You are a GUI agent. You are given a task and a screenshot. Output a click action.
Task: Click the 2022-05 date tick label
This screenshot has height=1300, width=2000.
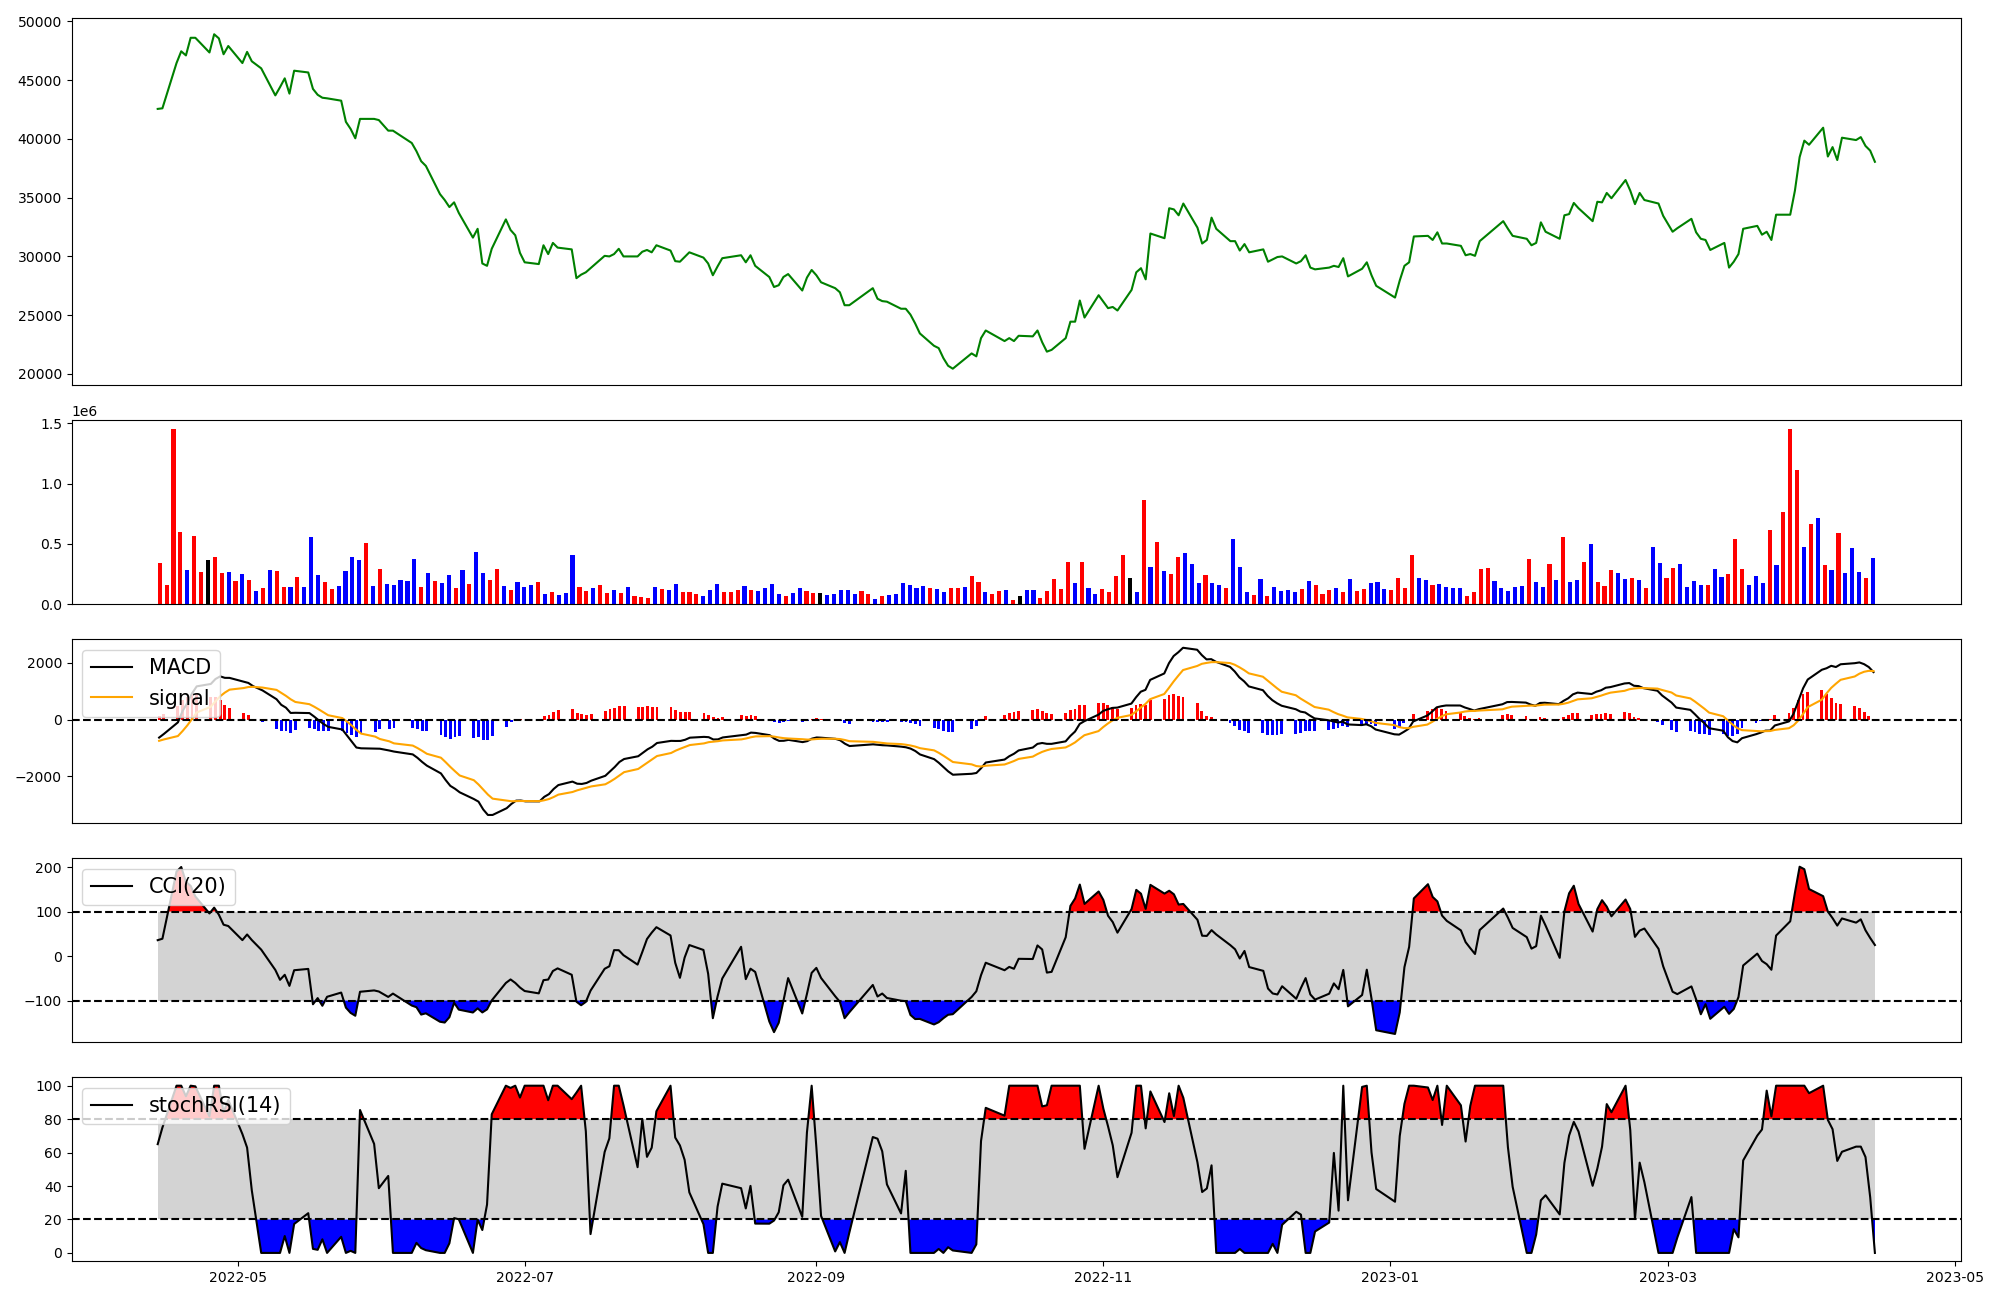click(238, 1277)
